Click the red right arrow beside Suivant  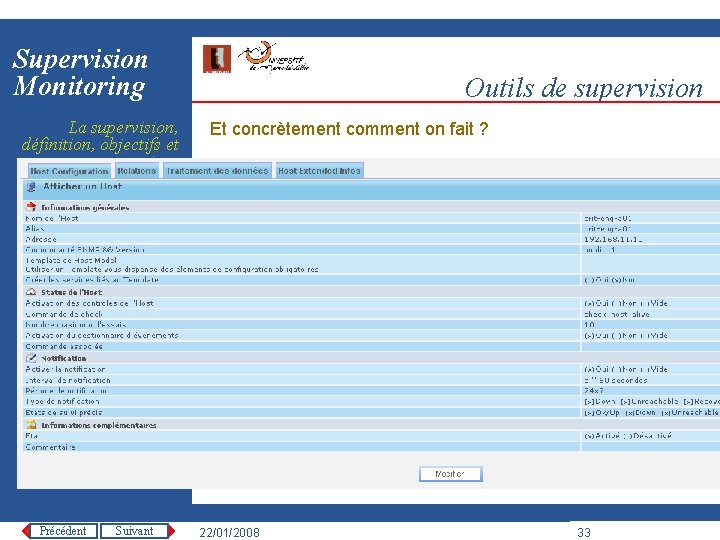click(172, 531)
